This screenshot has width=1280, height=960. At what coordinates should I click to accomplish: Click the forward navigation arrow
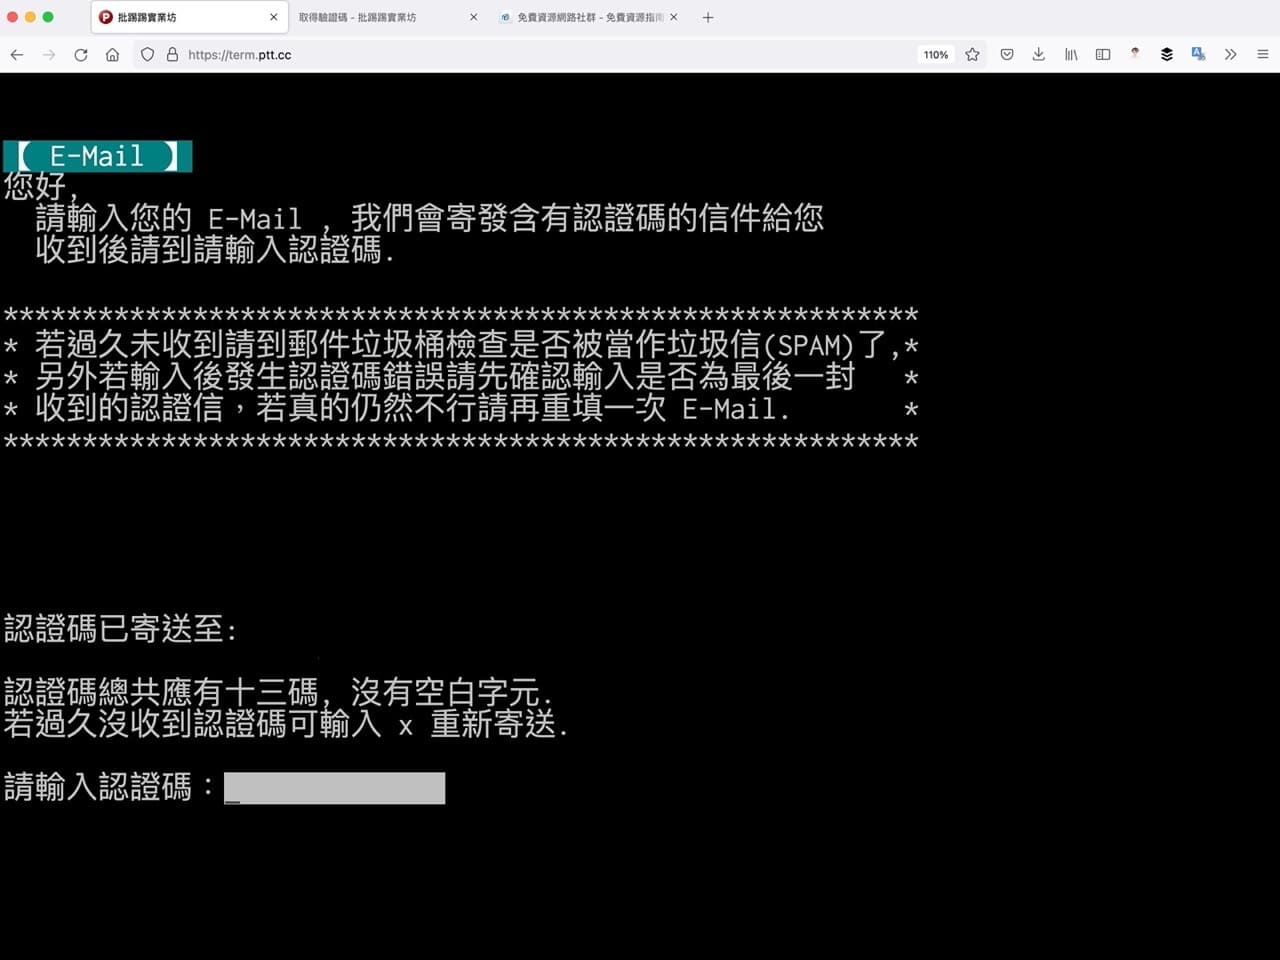click(x=49, y=55)
